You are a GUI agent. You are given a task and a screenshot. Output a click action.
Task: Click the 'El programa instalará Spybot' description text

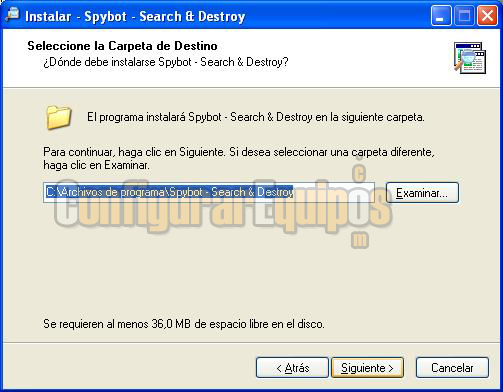tap(256, 117)
